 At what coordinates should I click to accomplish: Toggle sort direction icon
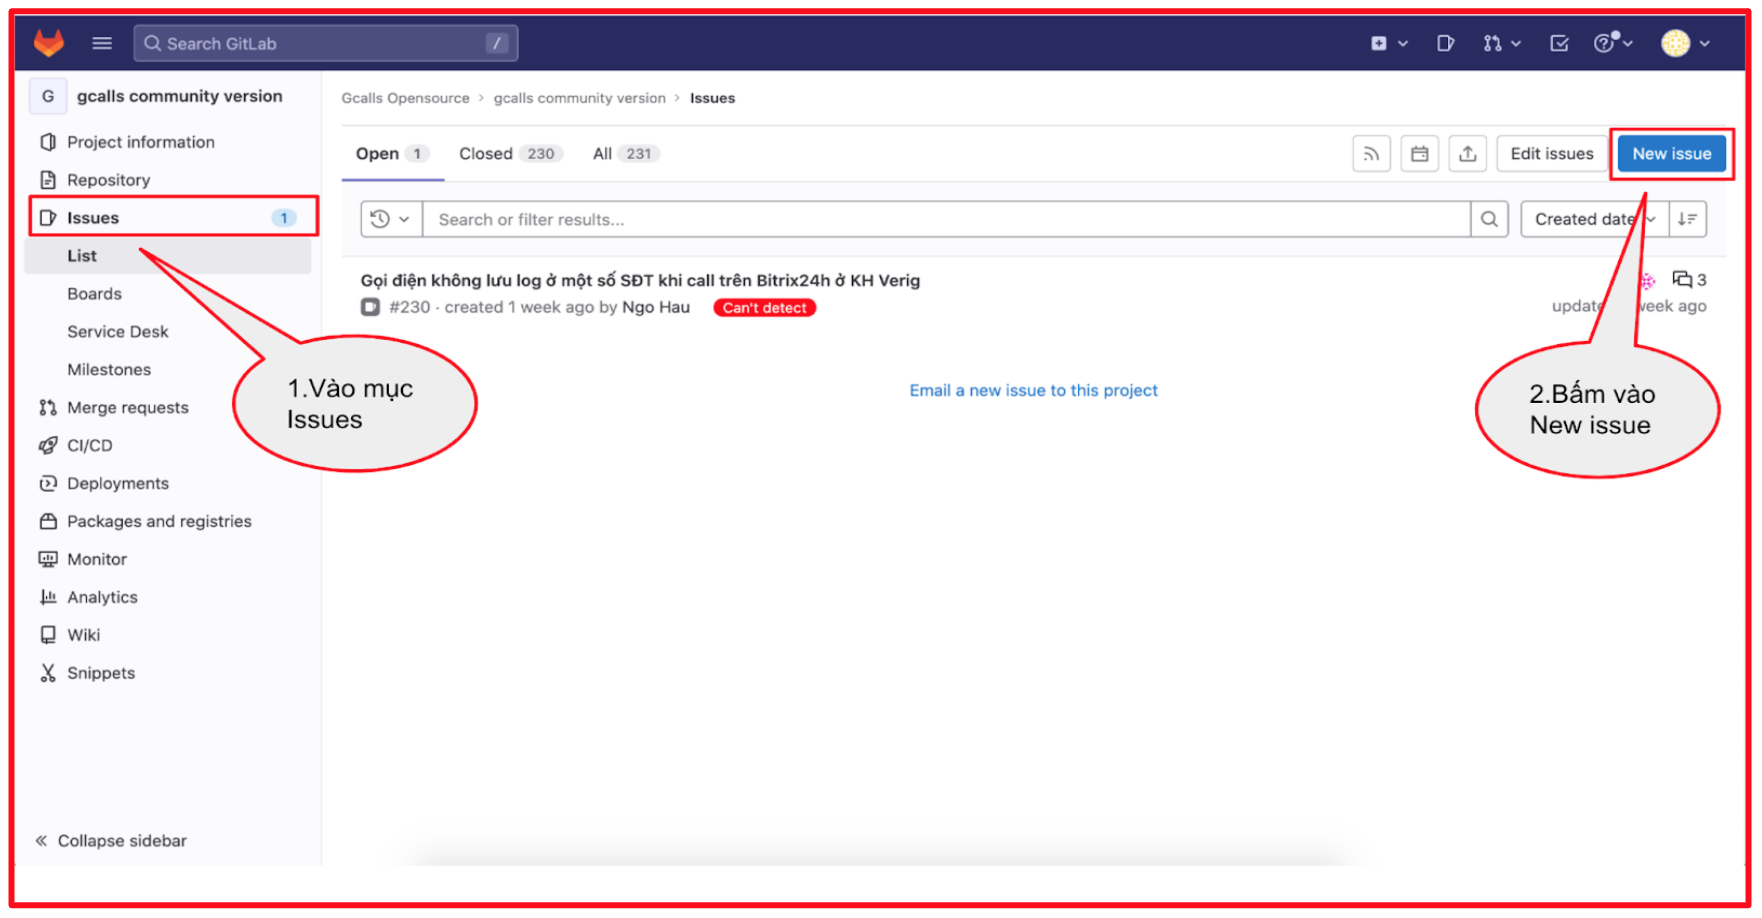1687,220
